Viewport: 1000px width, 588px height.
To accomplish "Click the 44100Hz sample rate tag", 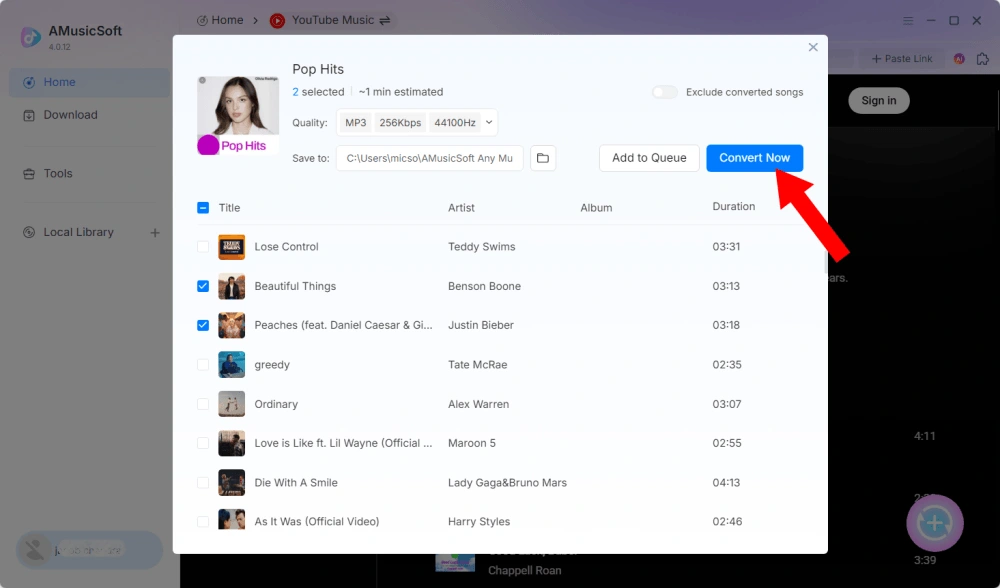I will tap(455, 122).
